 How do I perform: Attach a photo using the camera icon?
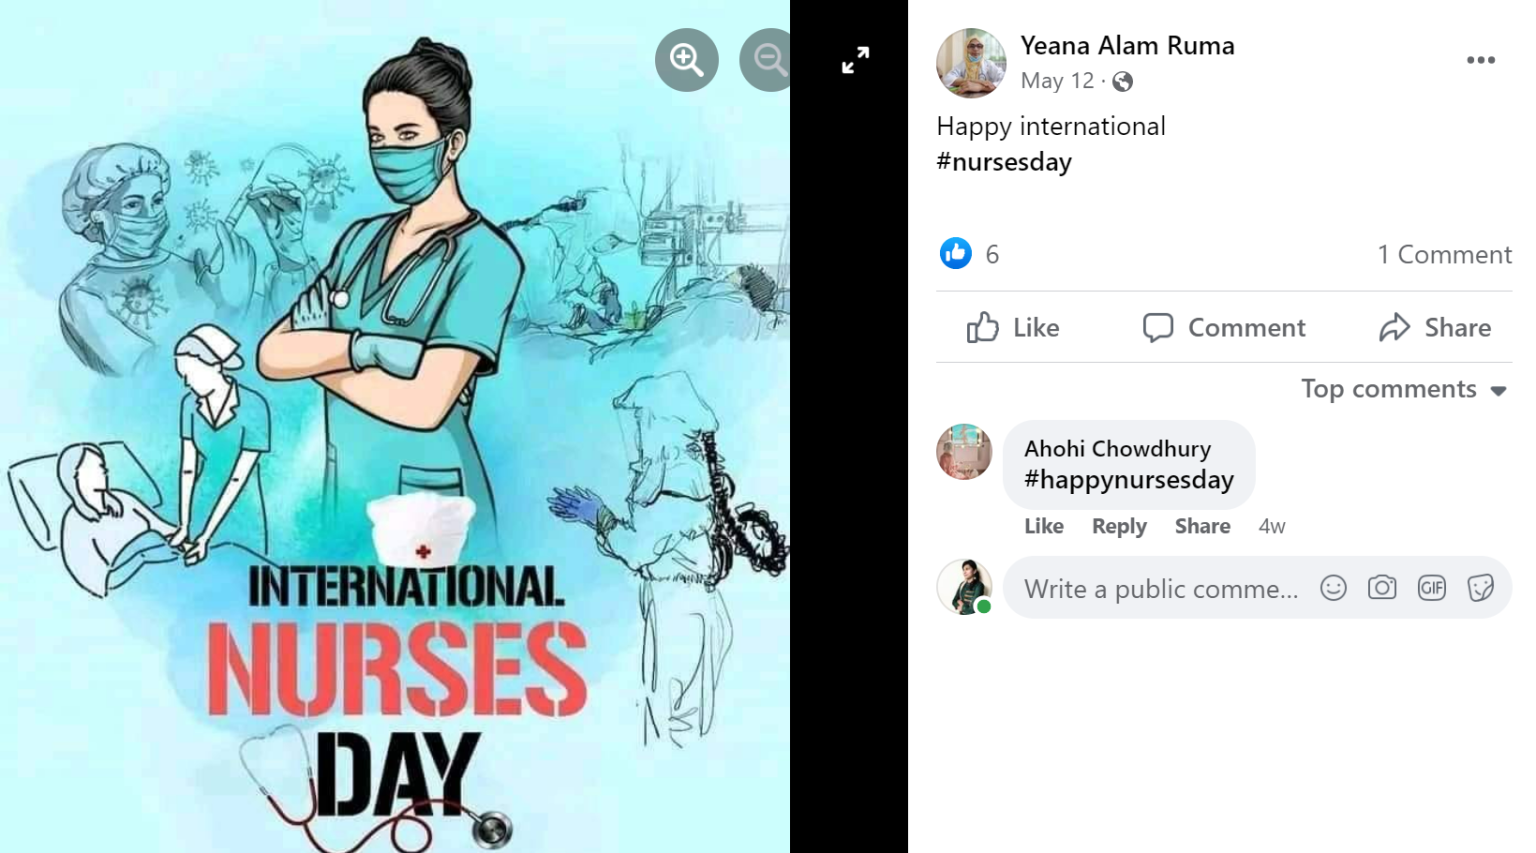[x=1382, y=589]
